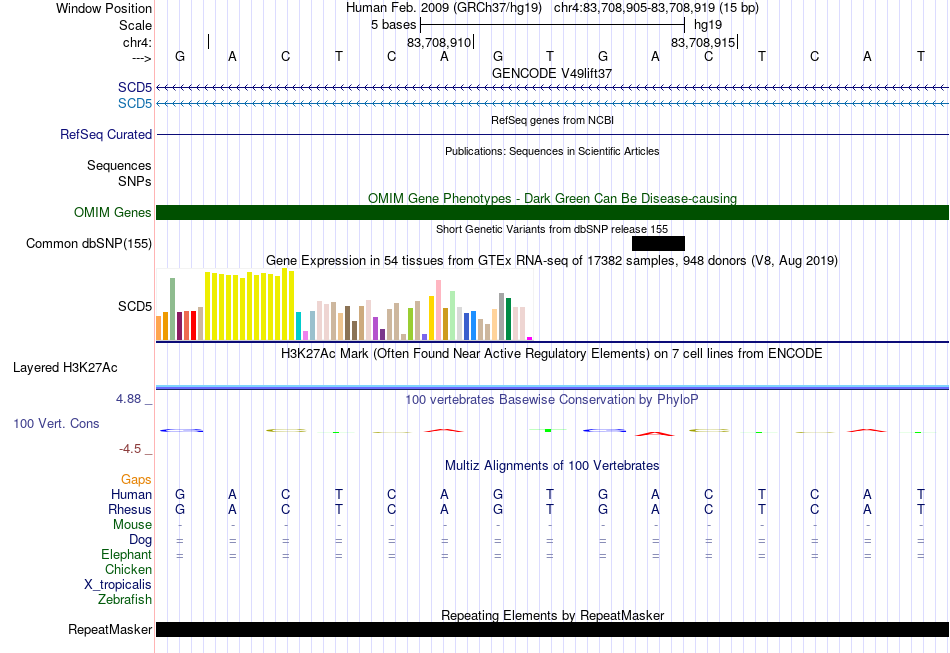Select the Rhesus species alignment row label
Image resolution: width=950 pixels, height=653 pixels.
coord(130,509)
